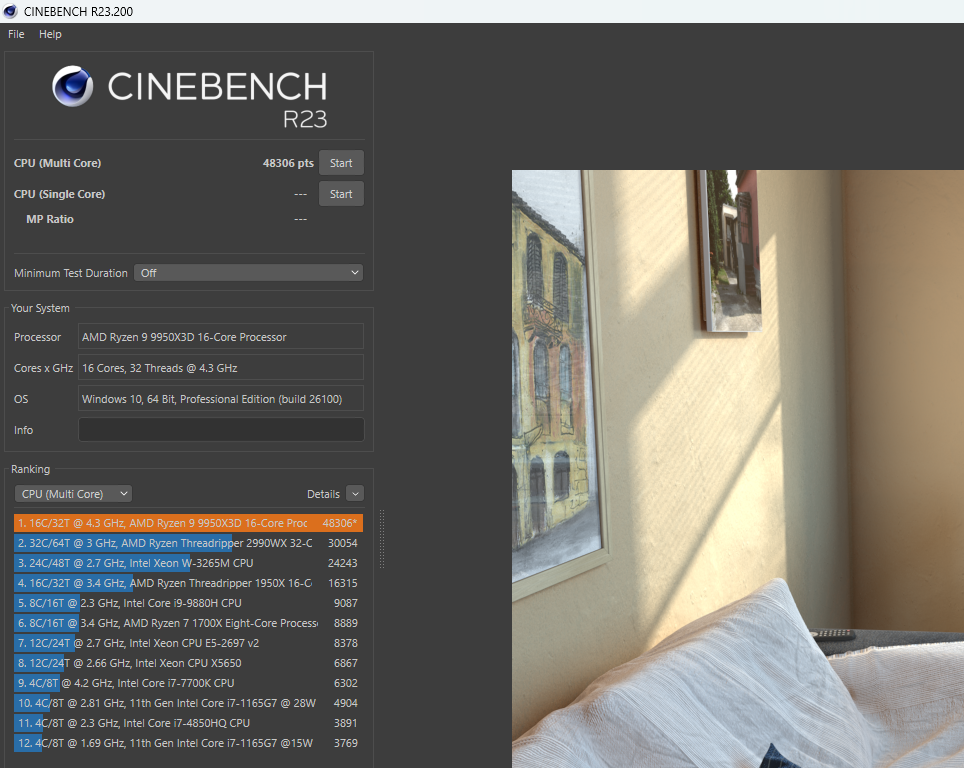964x768 pixels.
Task: Select the Xeon E5-2697 v2 ranking row
Action: click(188, 643)
